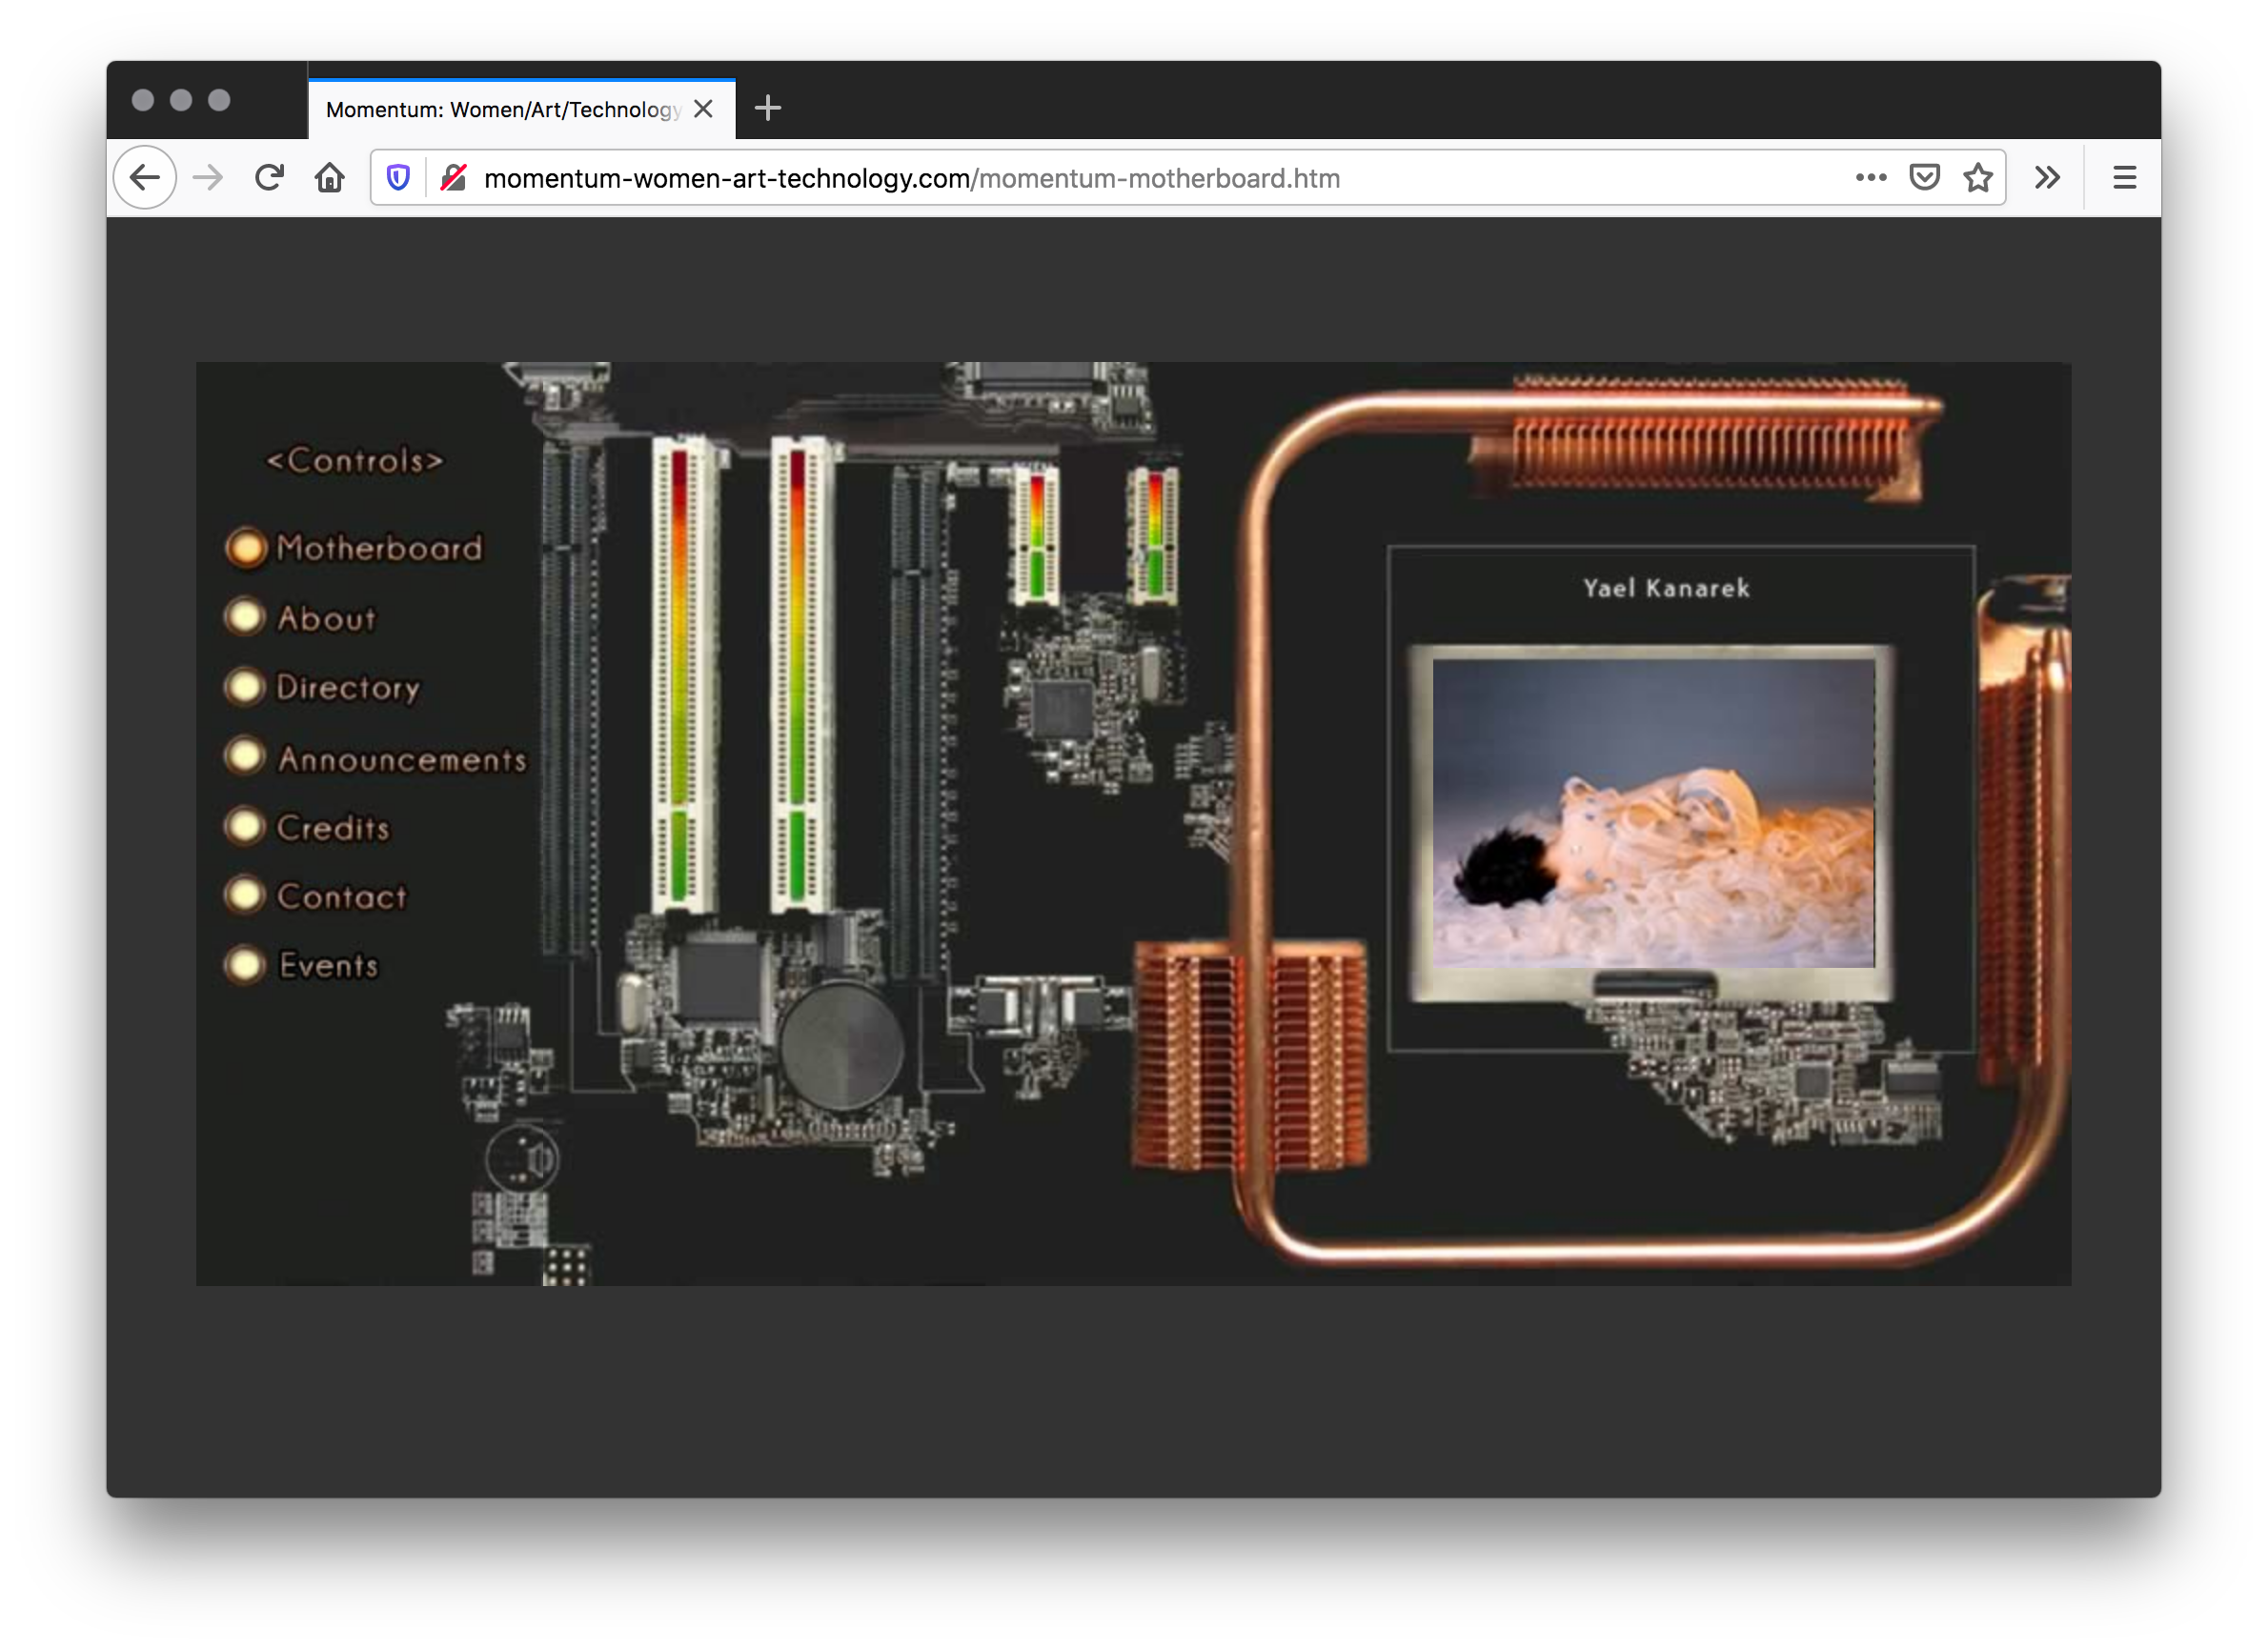This screenshot has height=1650, width=2268.
Task: Reload the page with refresh icon
Action: pos(269,178)
